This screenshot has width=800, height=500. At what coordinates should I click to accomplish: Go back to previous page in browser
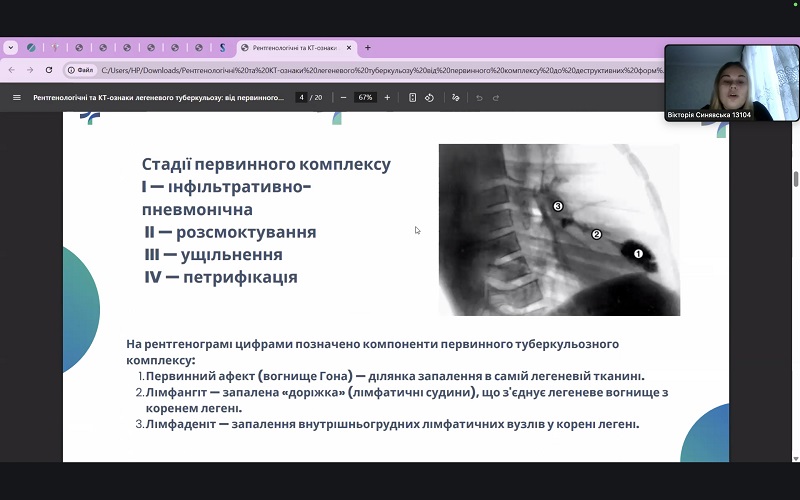[x=11, y=70]
